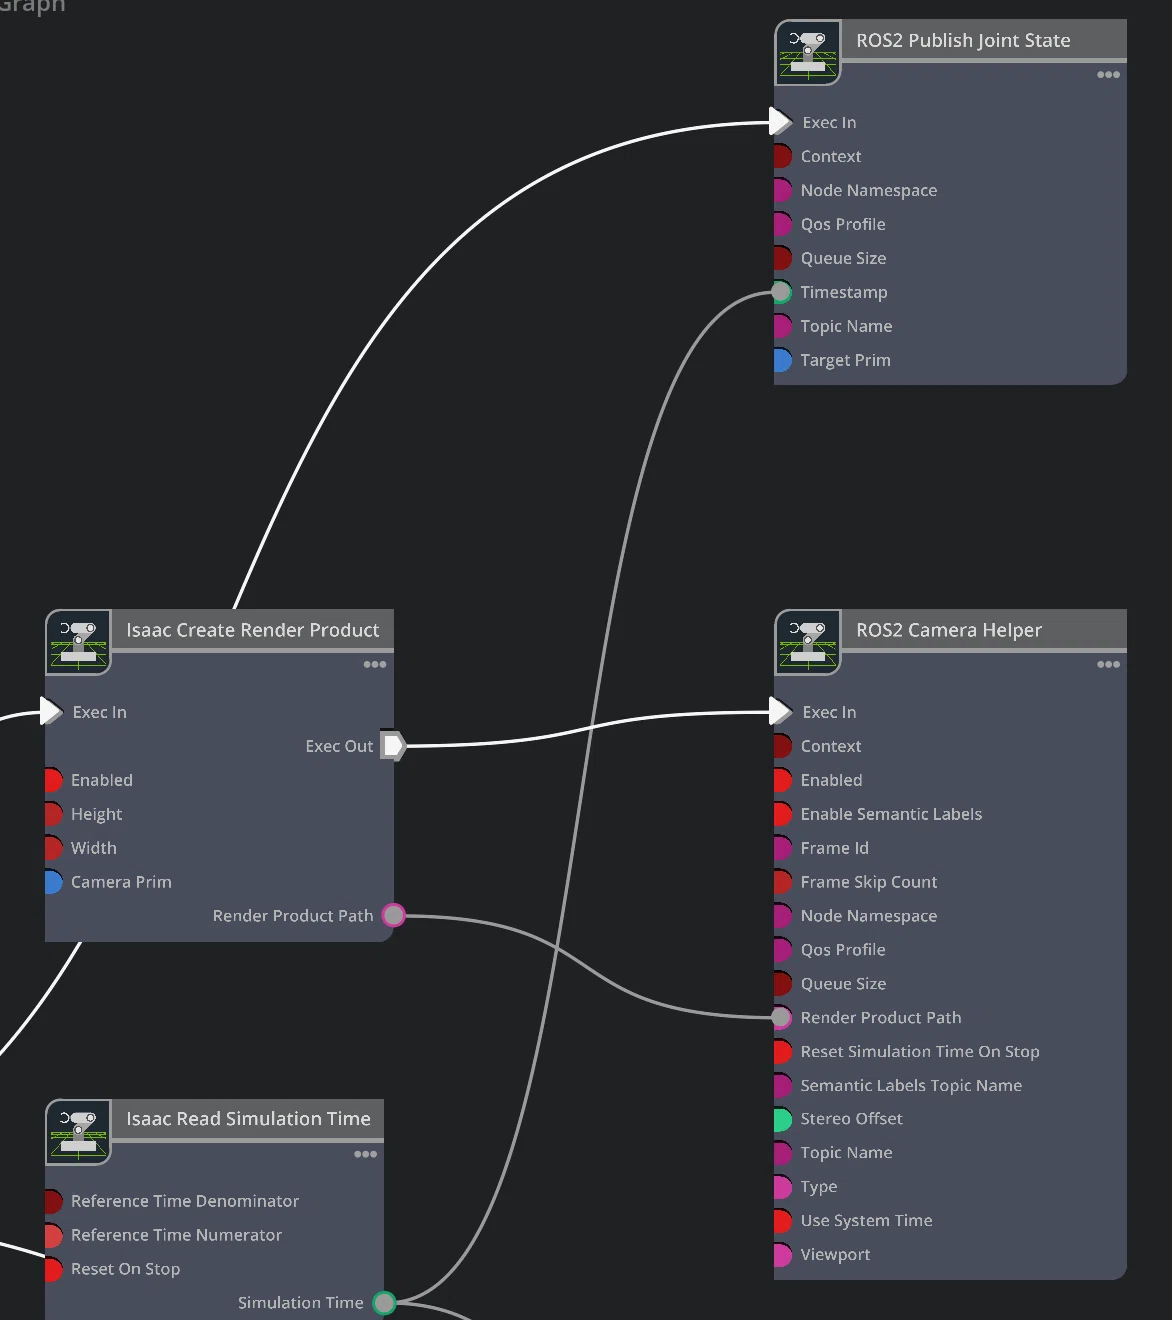This screenshot has width=1172, height=1320.
Task: Click Isaac Create Render Product title bar
Action: [252, 630]
